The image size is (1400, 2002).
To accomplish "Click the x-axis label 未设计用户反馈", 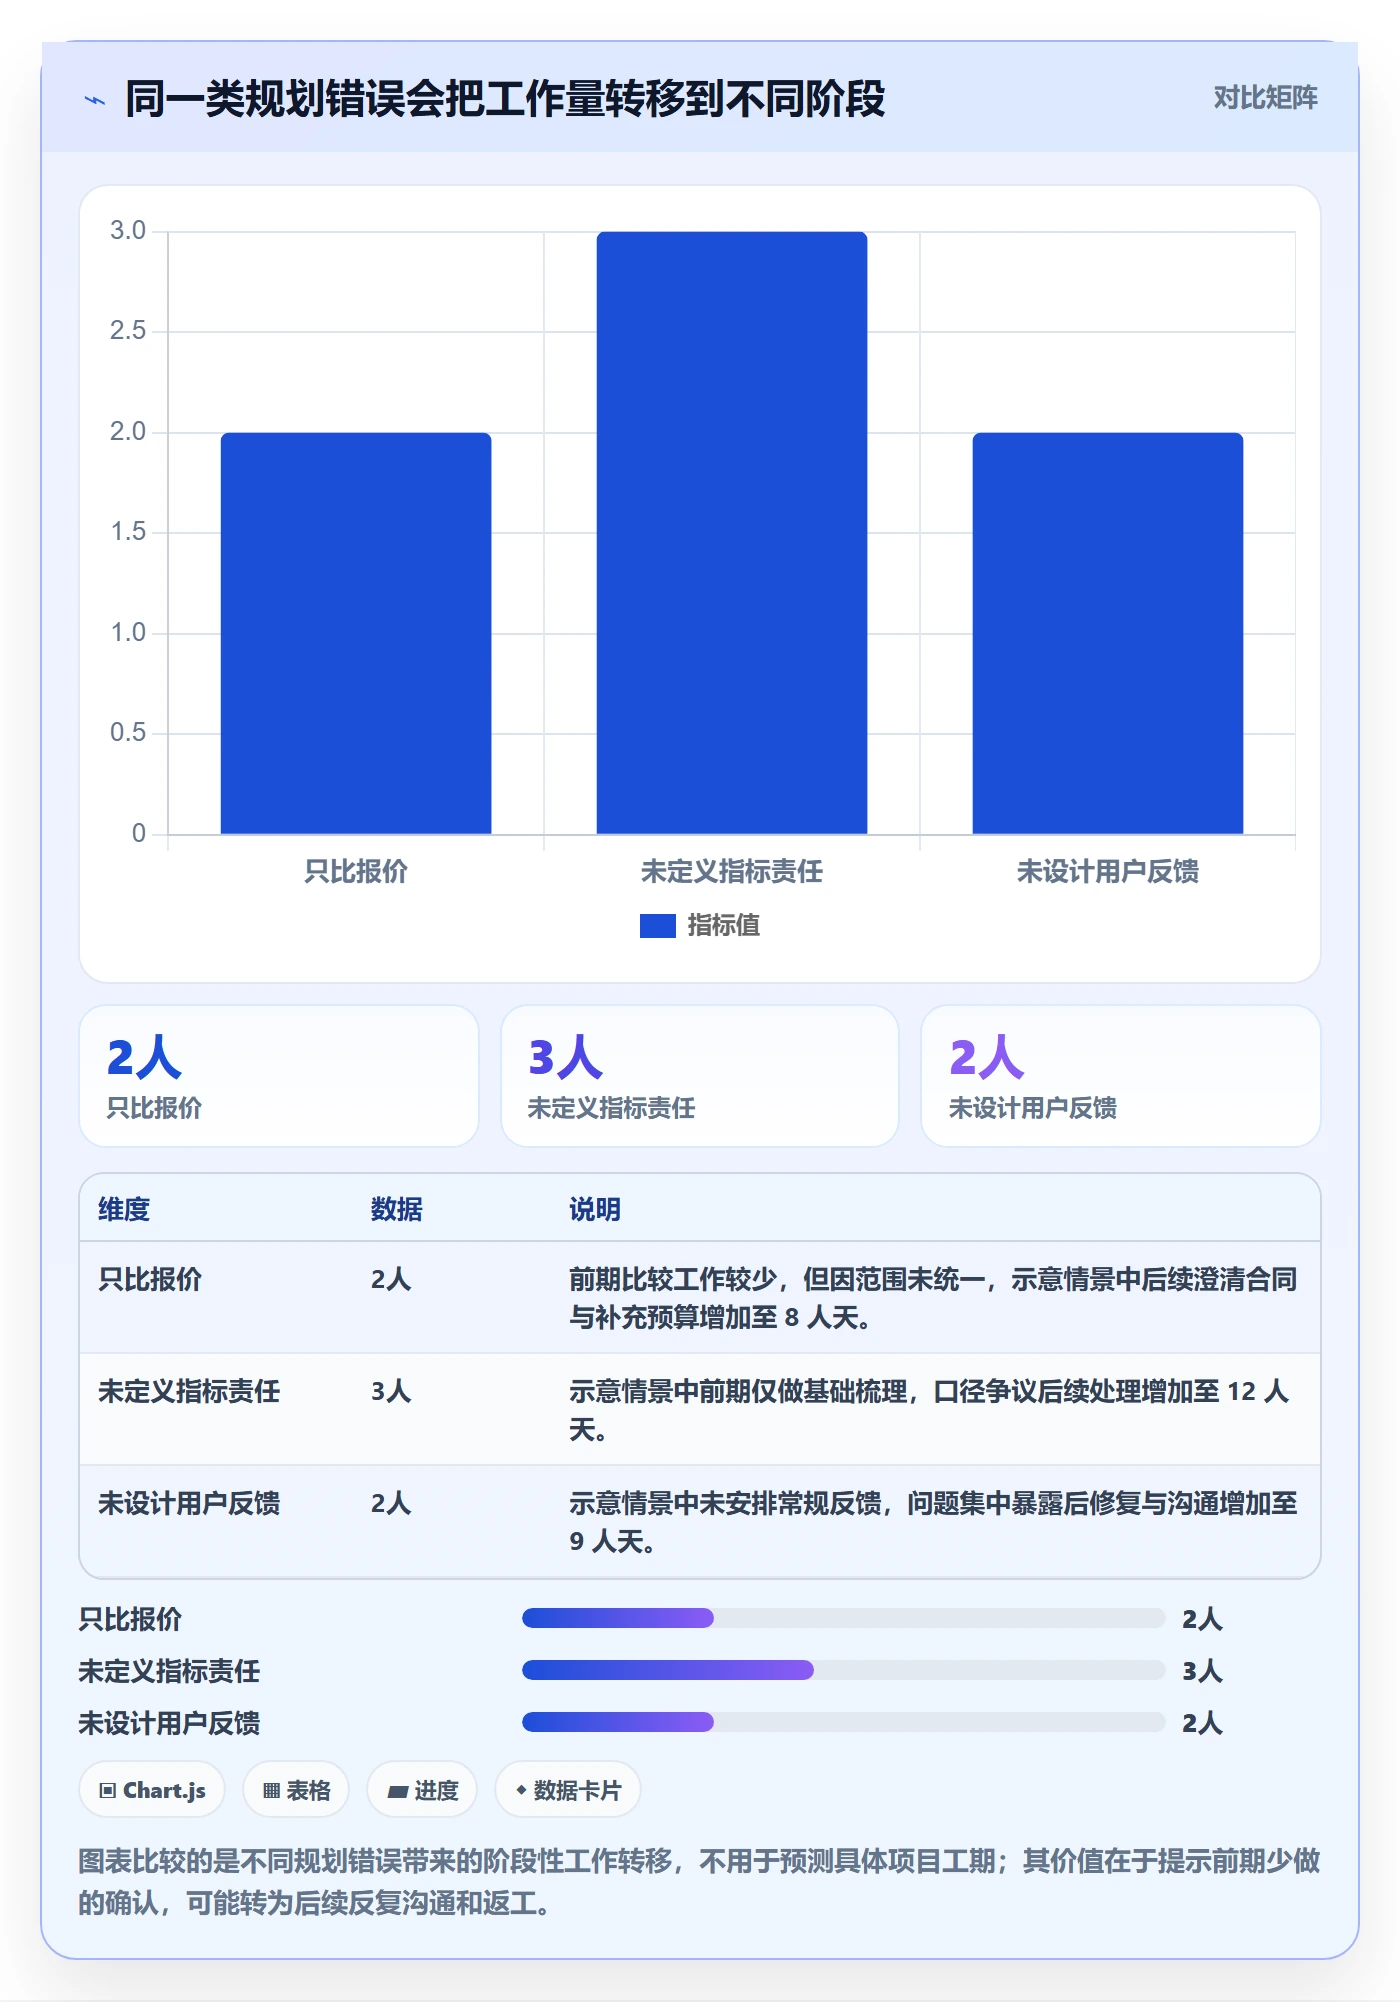I will tap(1108, 872).
